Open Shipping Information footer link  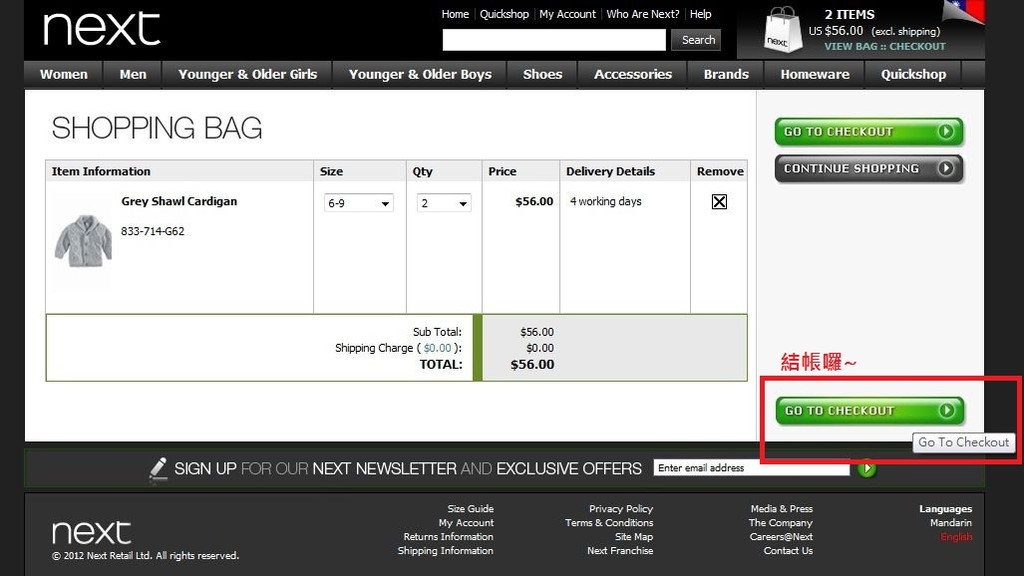click(445, 551)
